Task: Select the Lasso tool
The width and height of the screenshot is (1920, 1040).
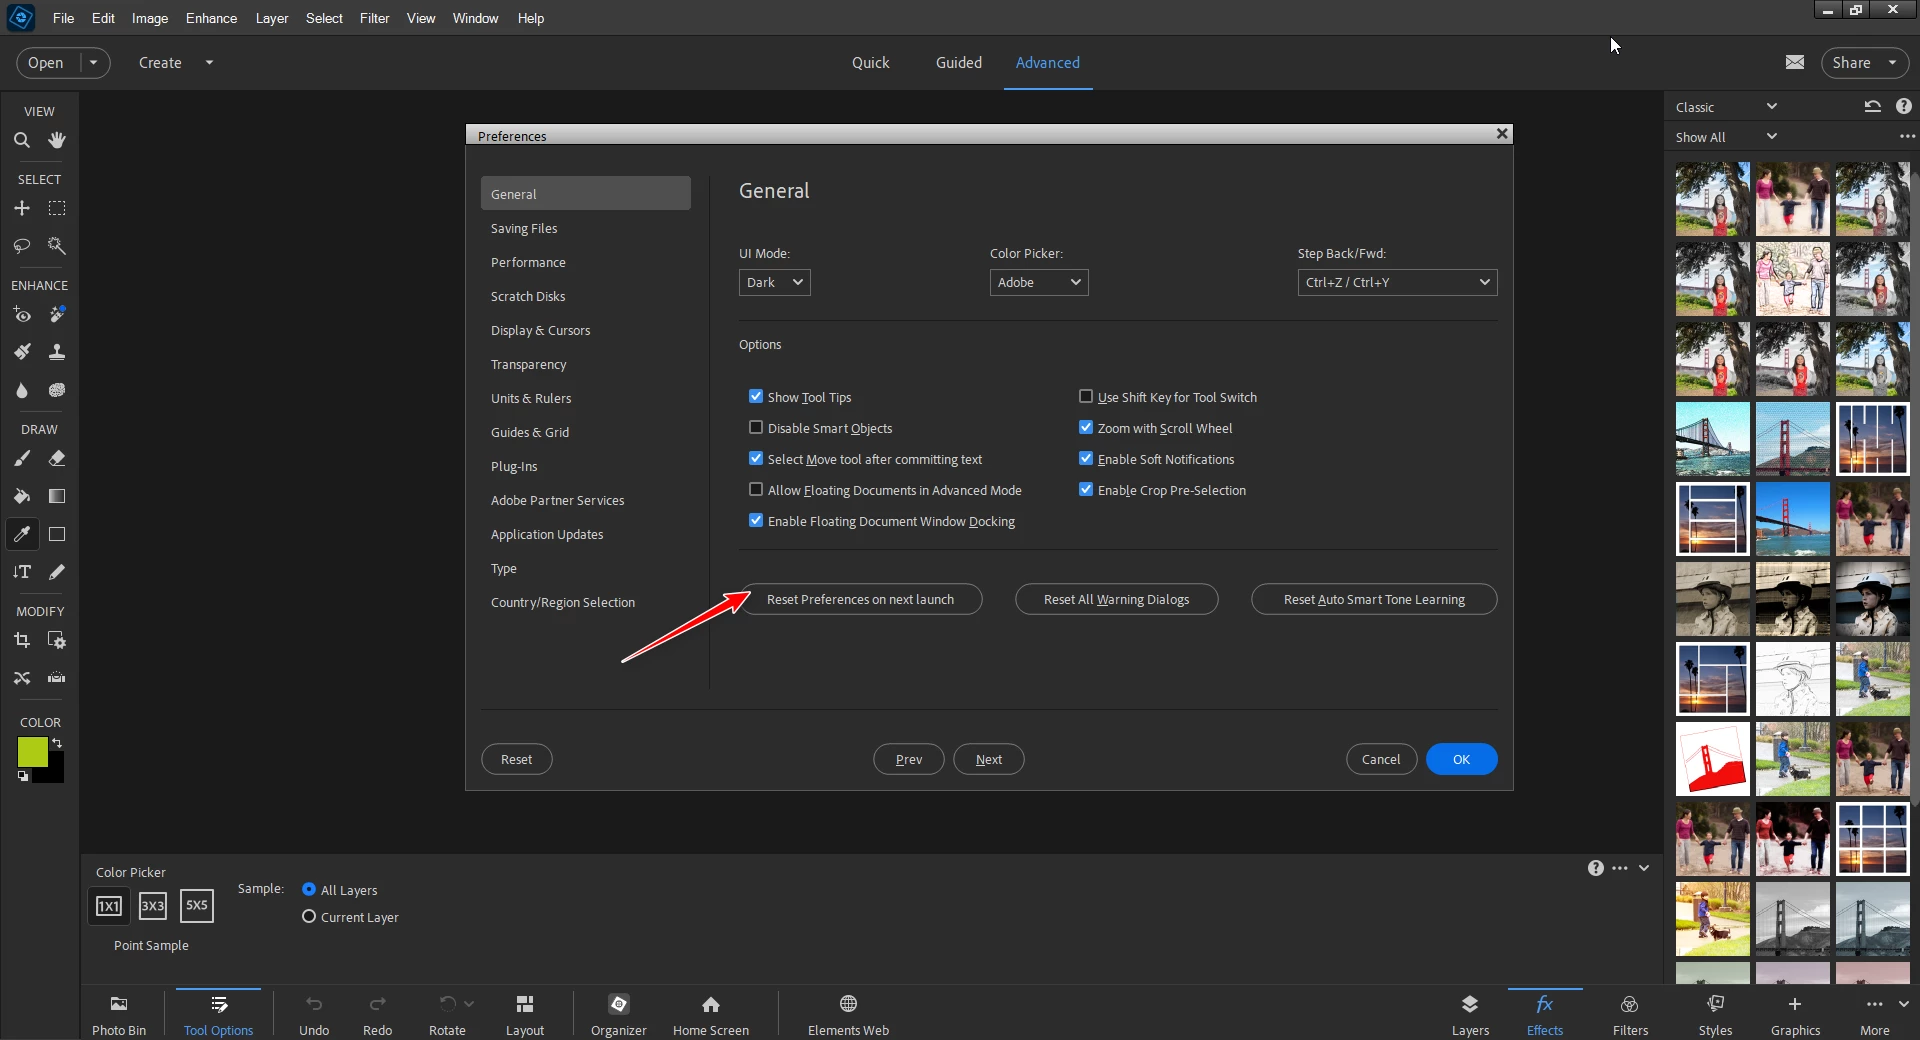Action: (21, 245)
